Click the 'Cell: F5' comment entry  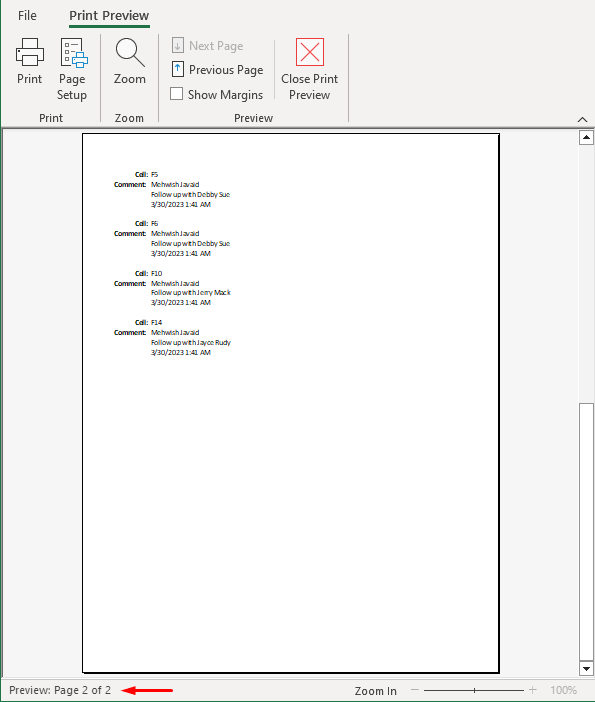click(x=146, y=175)
